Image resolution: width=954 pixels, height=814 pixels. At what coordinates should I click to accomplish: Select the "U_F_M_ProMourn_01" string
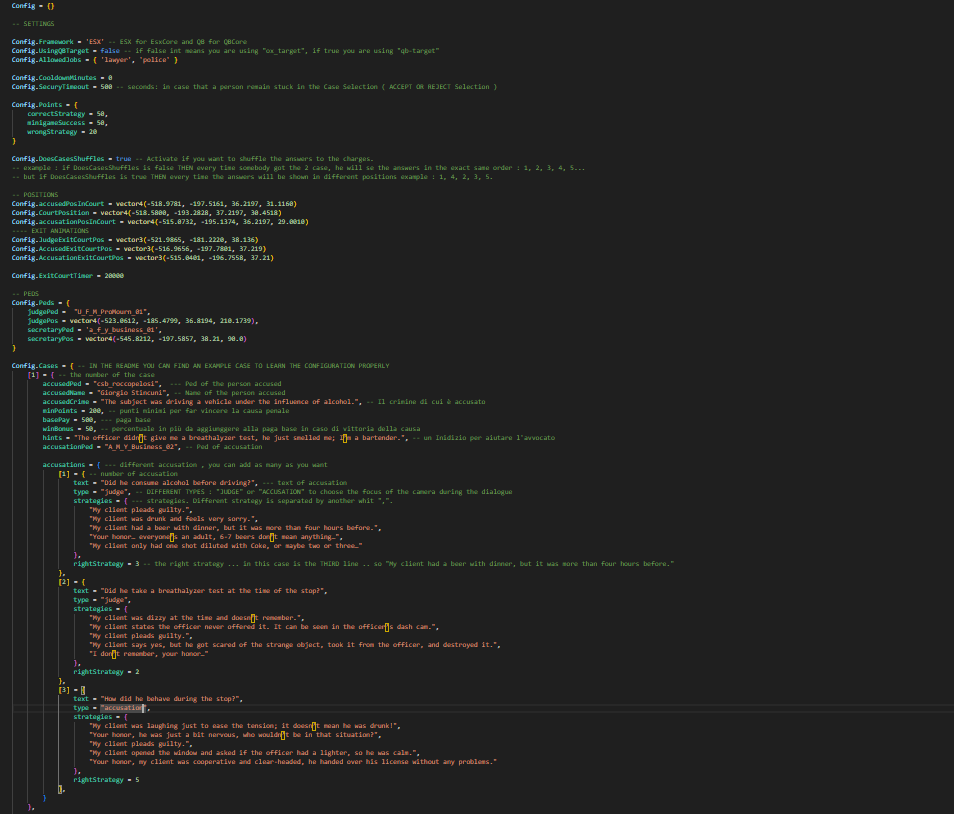112,311
